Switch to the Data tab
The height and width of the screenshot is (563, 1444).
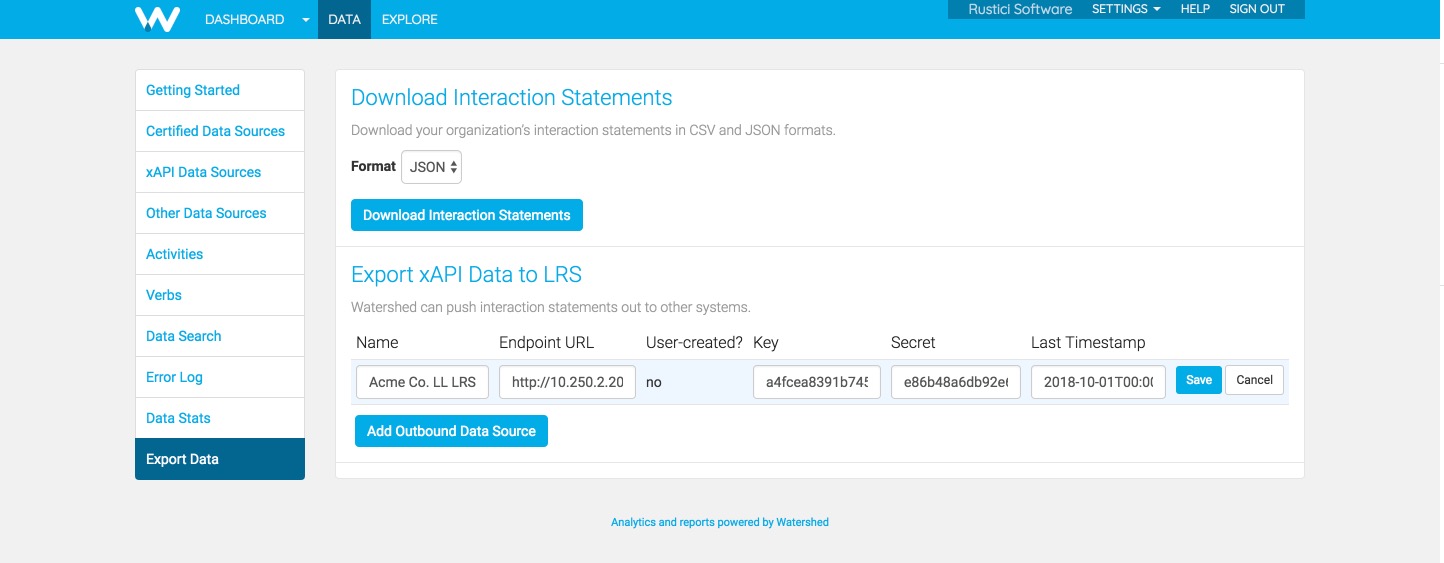point(344,19)
